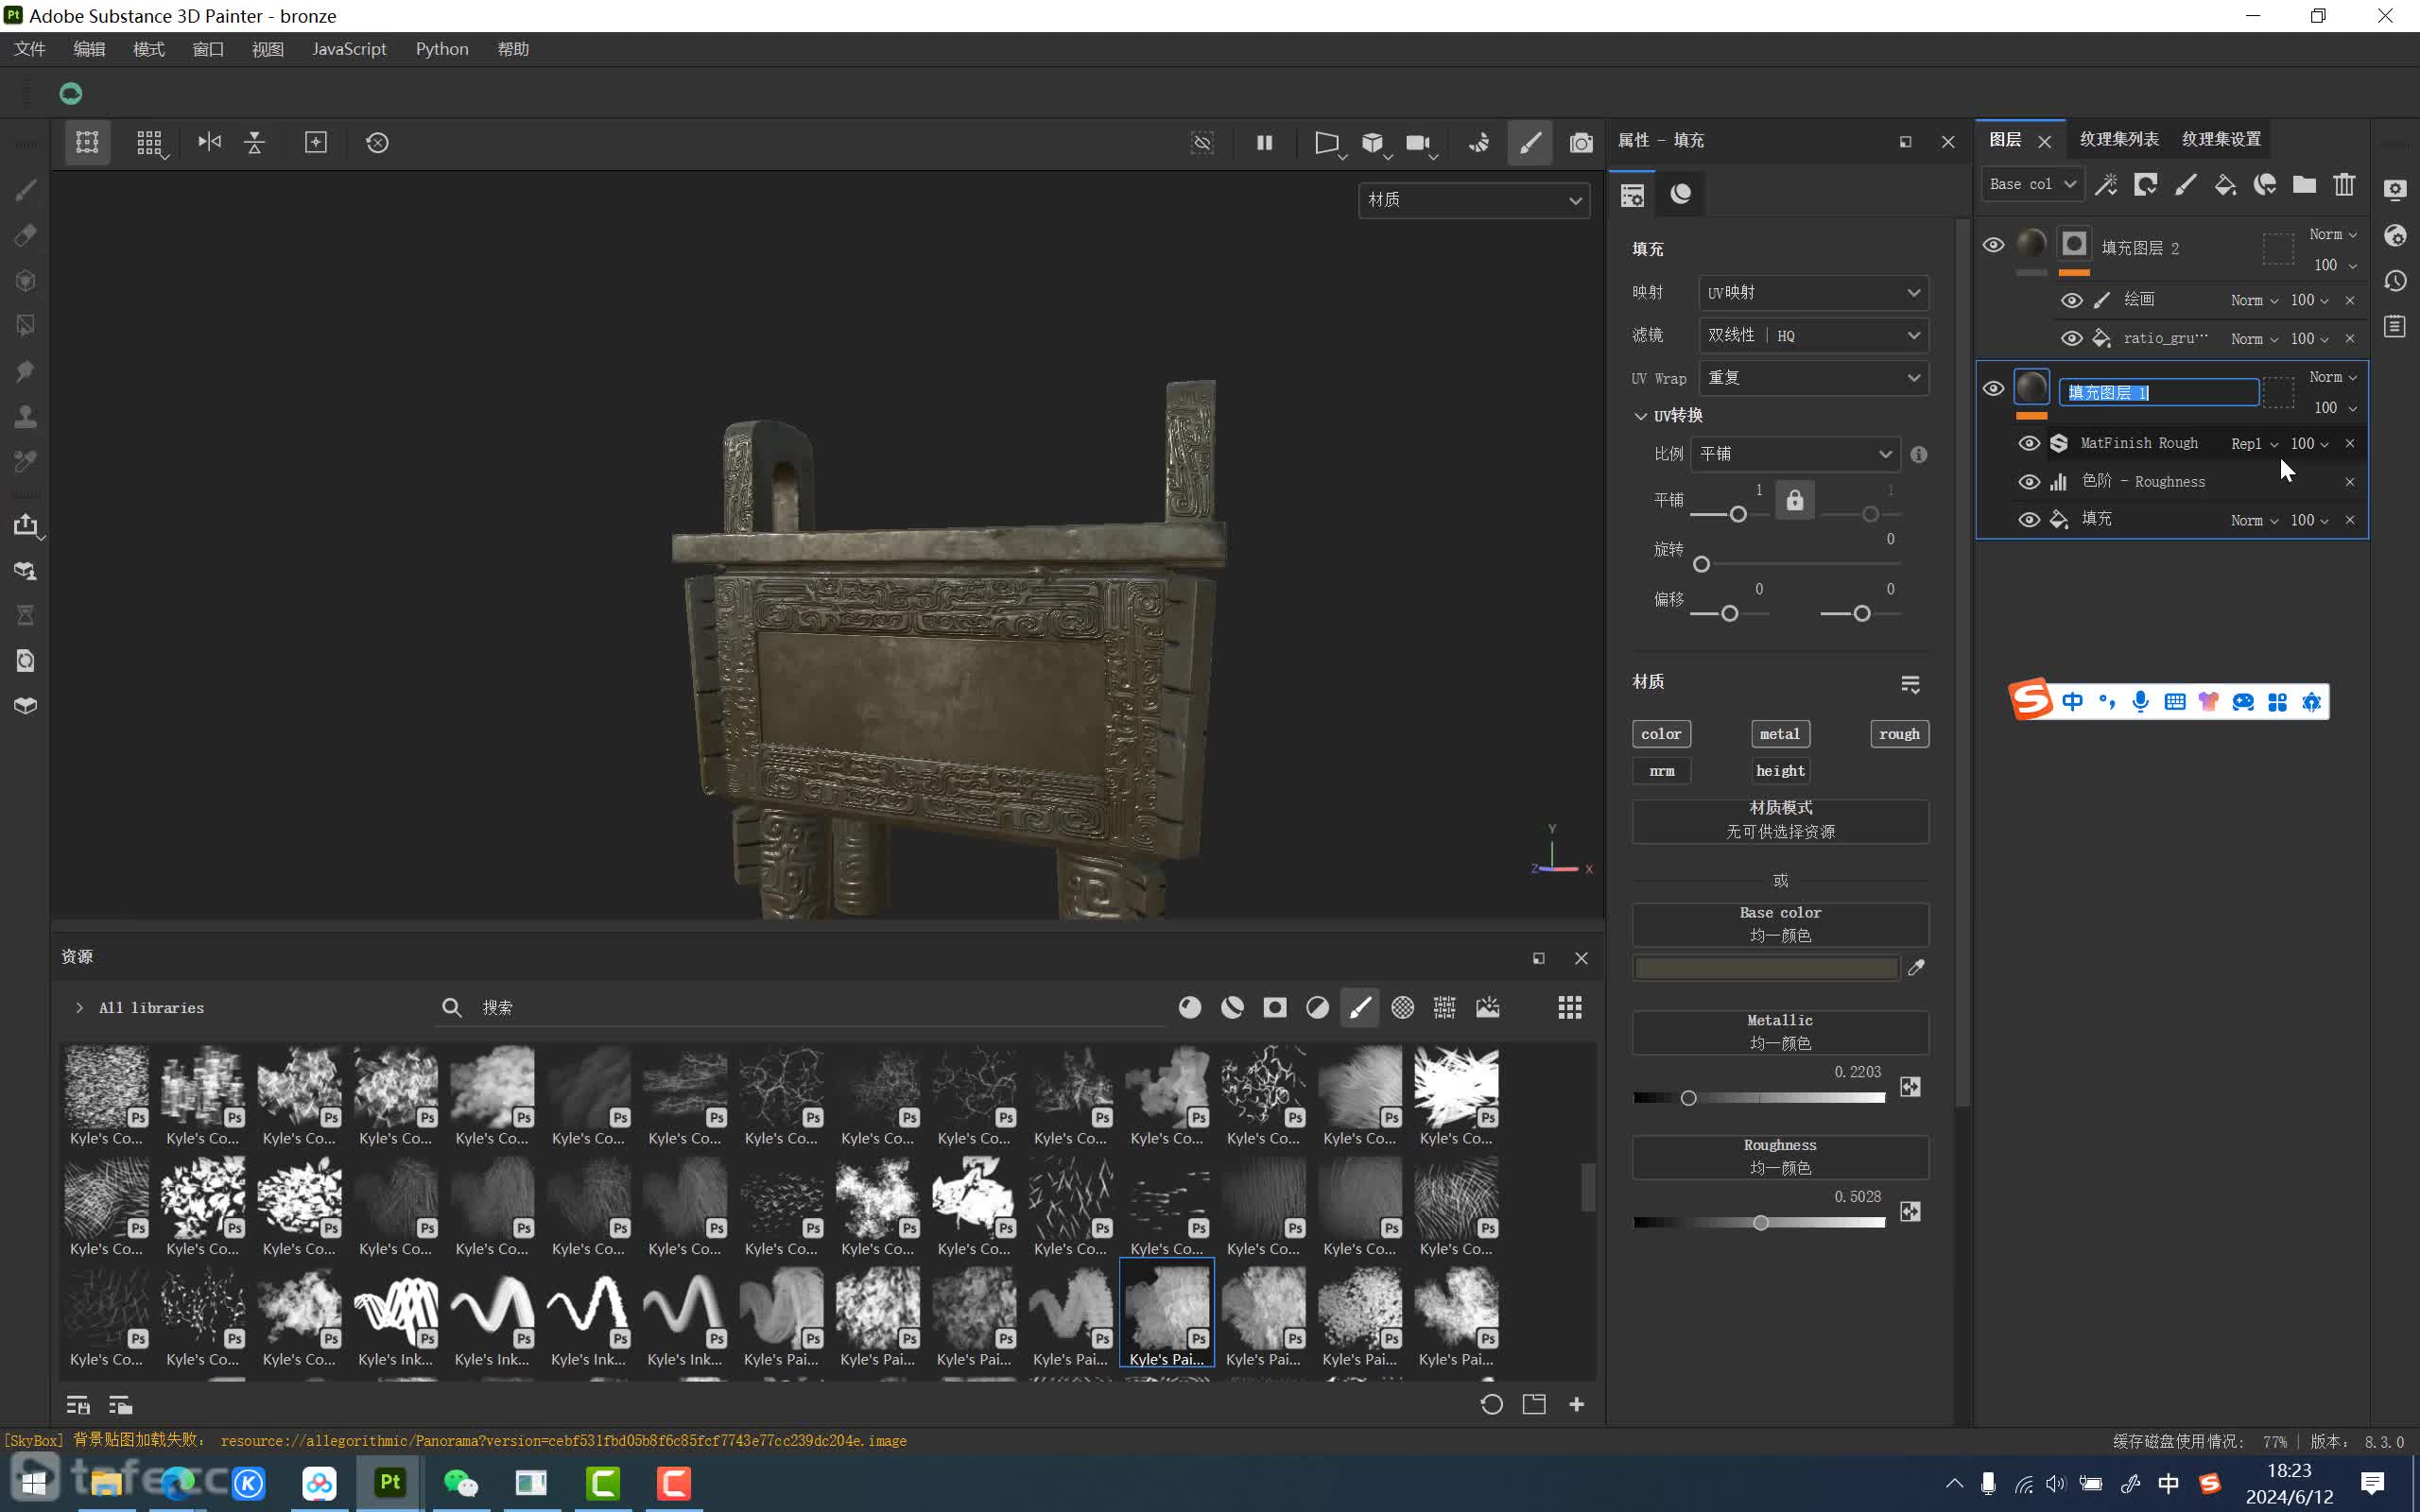Open material section options menu icon
The height and width of the screenshot is (1512, 2420).
click(x=1910, y=684)
